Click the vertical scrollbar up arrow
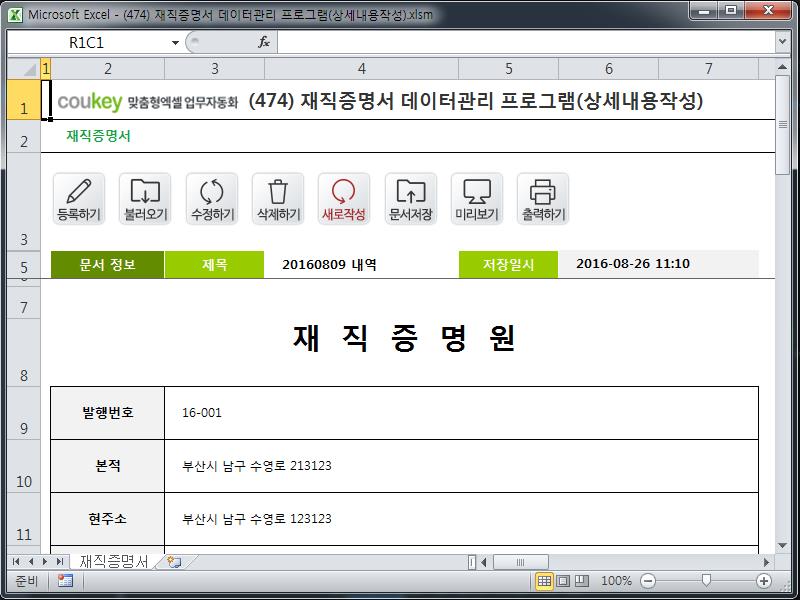The height and width of the screenshot is (600, 800). [x=782, y=67]
